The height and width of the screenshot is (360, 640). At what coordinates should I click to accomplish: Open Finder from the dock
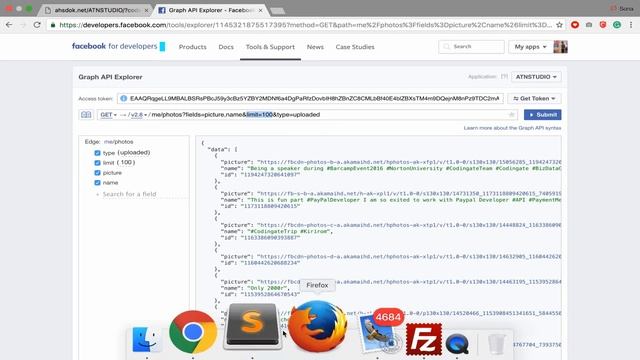click(x=147, y=340)
